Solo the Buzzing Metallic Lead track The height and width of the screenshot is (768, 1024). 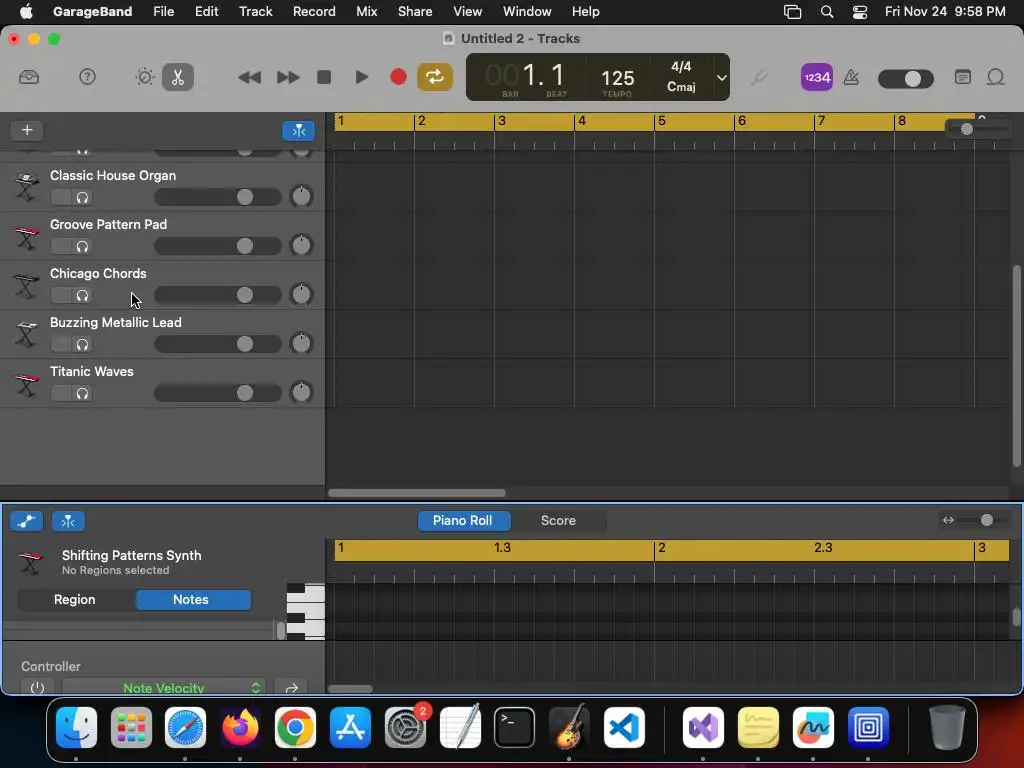pyautogui.click(x=82, y=344)
